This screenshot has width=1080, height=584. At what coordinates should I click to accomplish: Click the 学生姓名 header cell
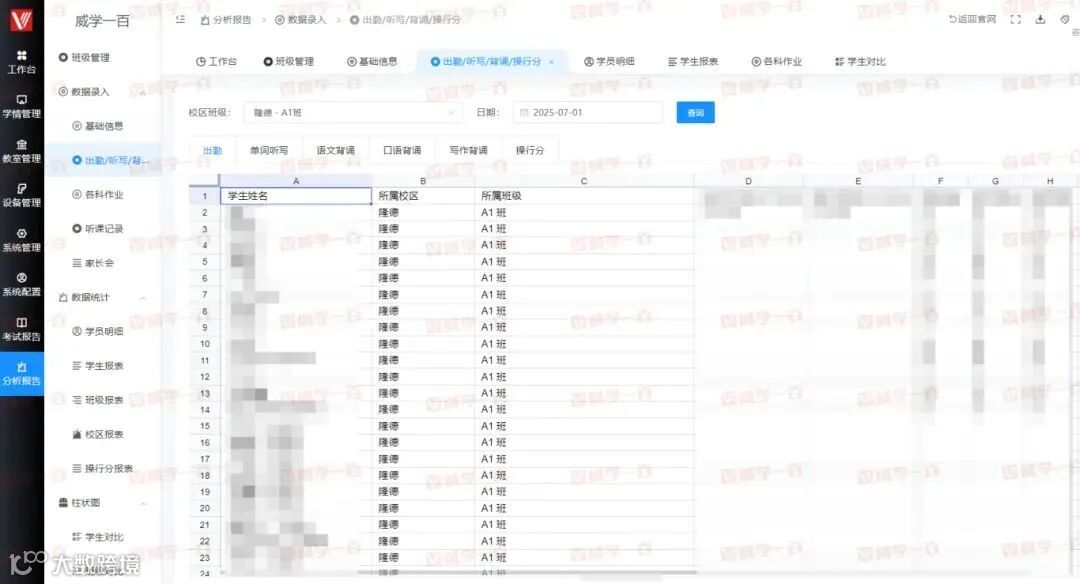[296, 196]
